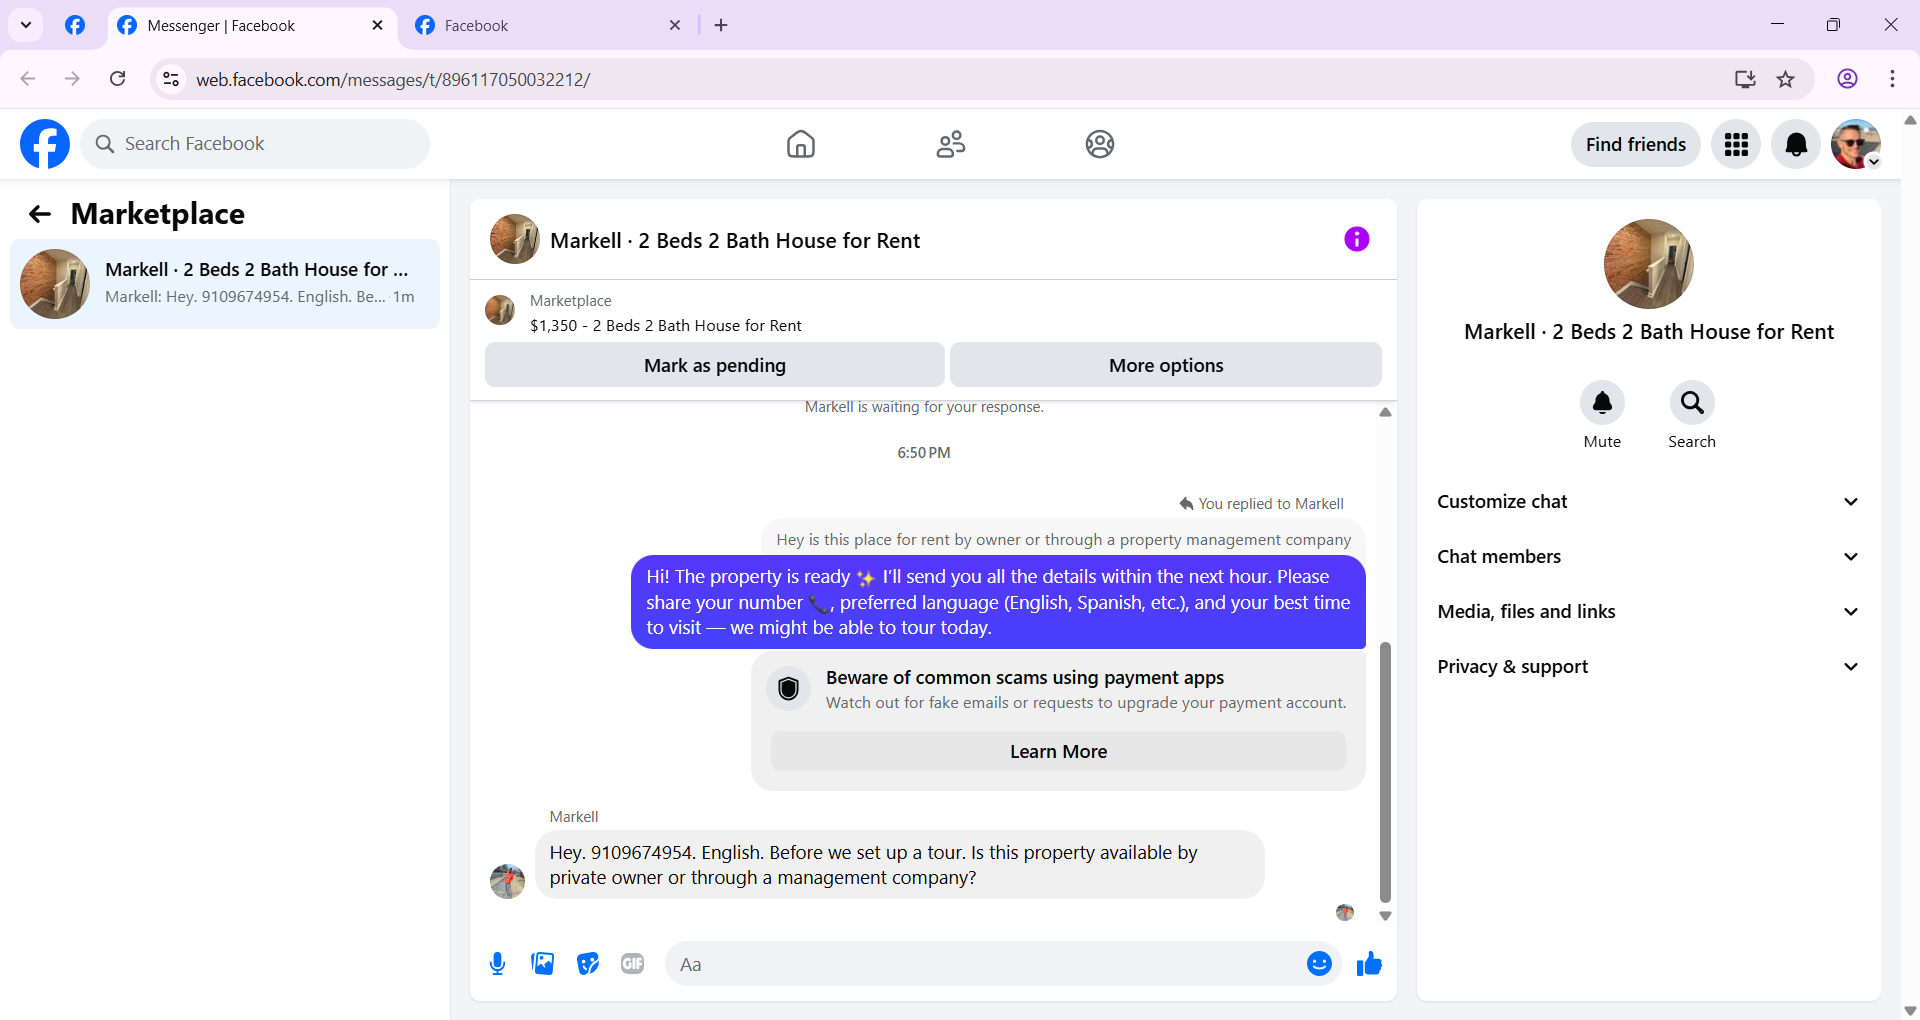Open conversation information purple icon
The width and height of the screenshot is (1920, 1020).
[x=1356, y=239]
